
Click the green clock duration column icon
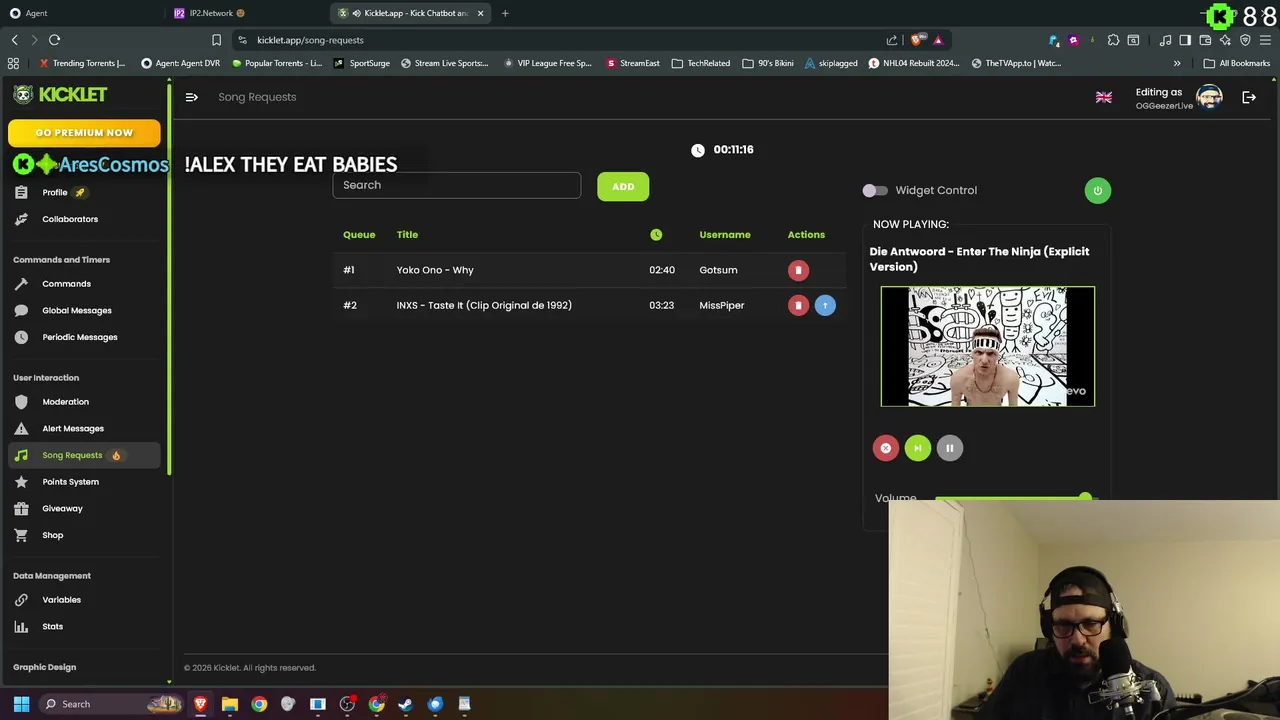(x=656, y=235)
